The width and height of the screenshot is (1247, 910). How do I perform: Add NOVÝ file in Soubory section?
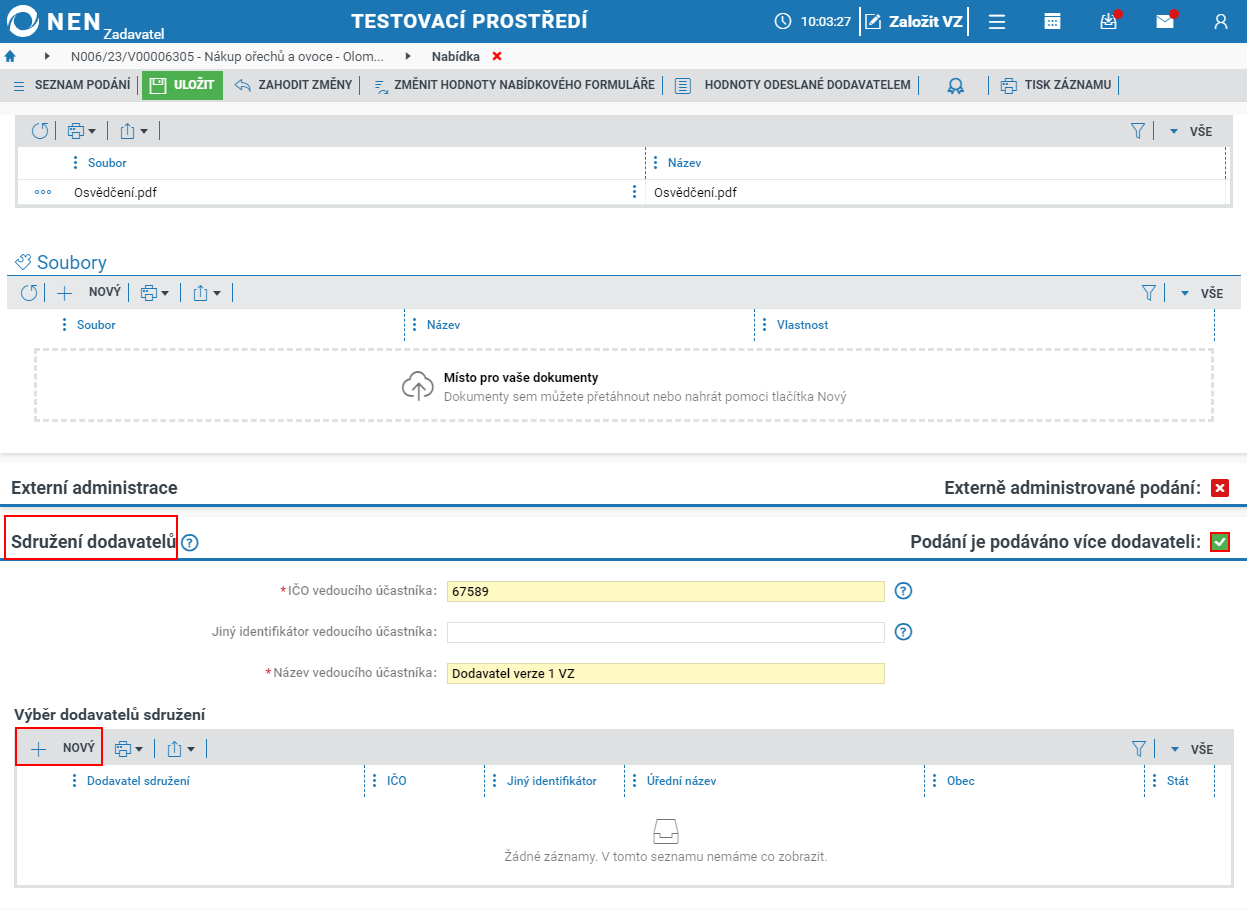(x=89, y=293)
